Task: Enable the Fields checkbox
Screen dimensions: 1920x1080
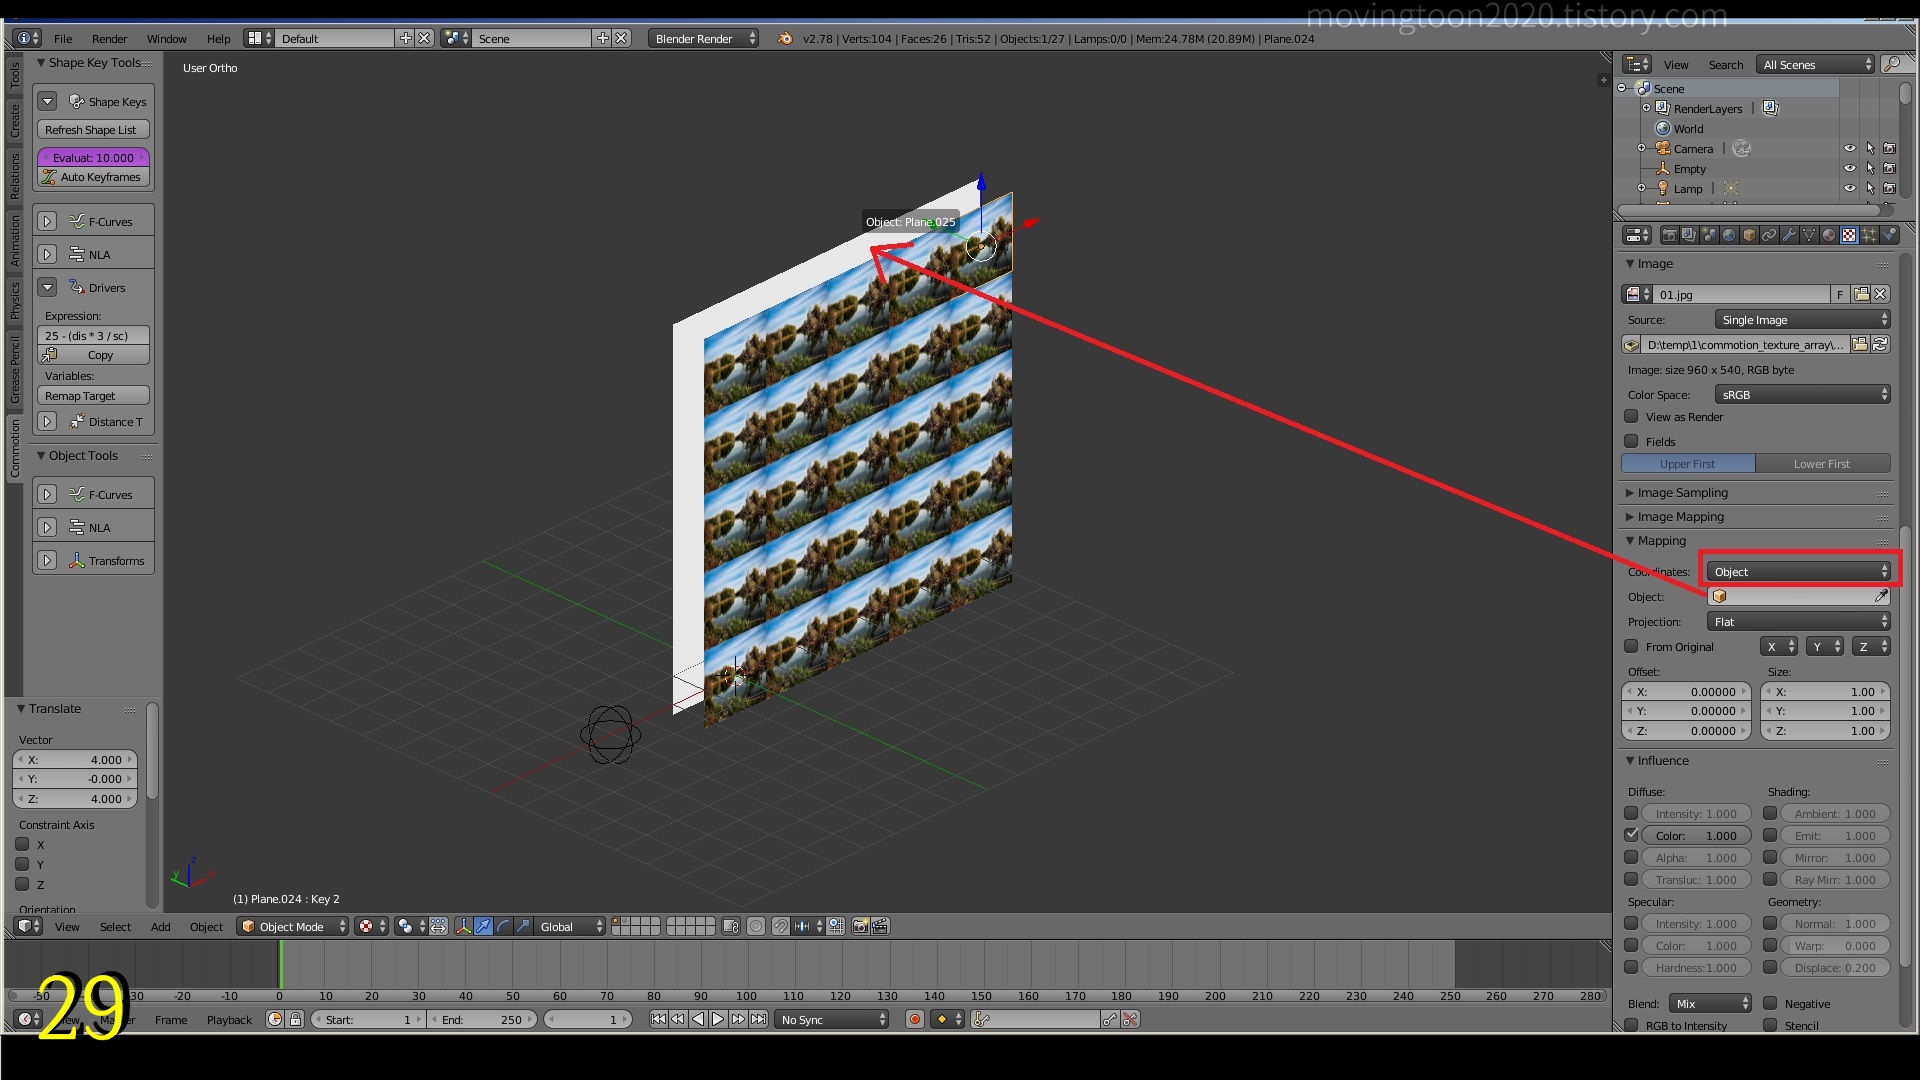Action: (x=1631, y=441)
